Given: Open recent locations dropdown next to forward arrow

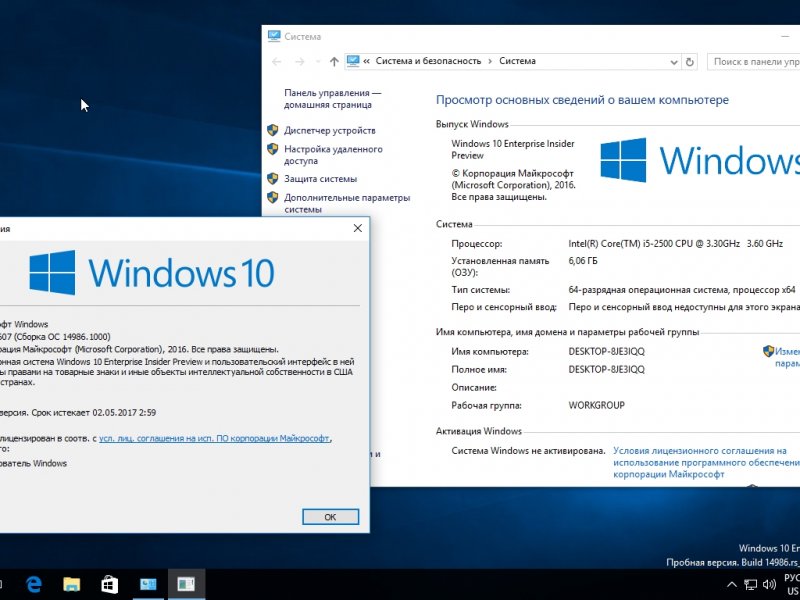Looking at the screenshot, I should pos(317,62).
